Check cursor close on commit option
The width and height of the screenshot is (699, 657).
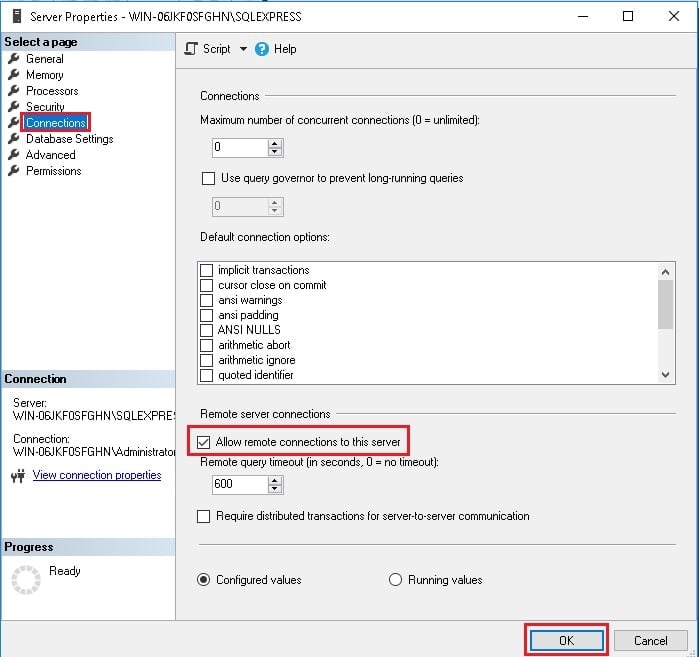pyautogui.click(x=206, y=285)
